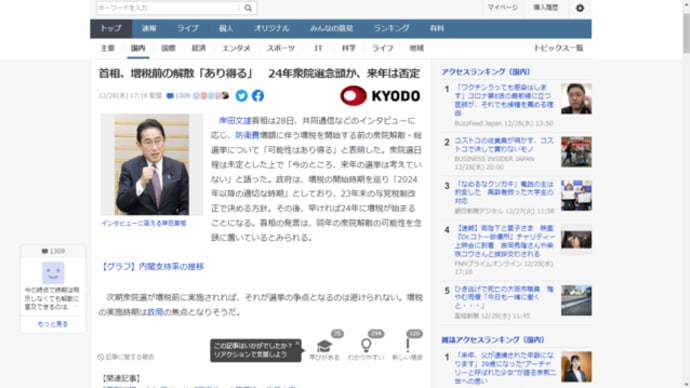The image size is (690, 388).
Task: Click thumbnail for ranking 1 article
Action: 576,99
